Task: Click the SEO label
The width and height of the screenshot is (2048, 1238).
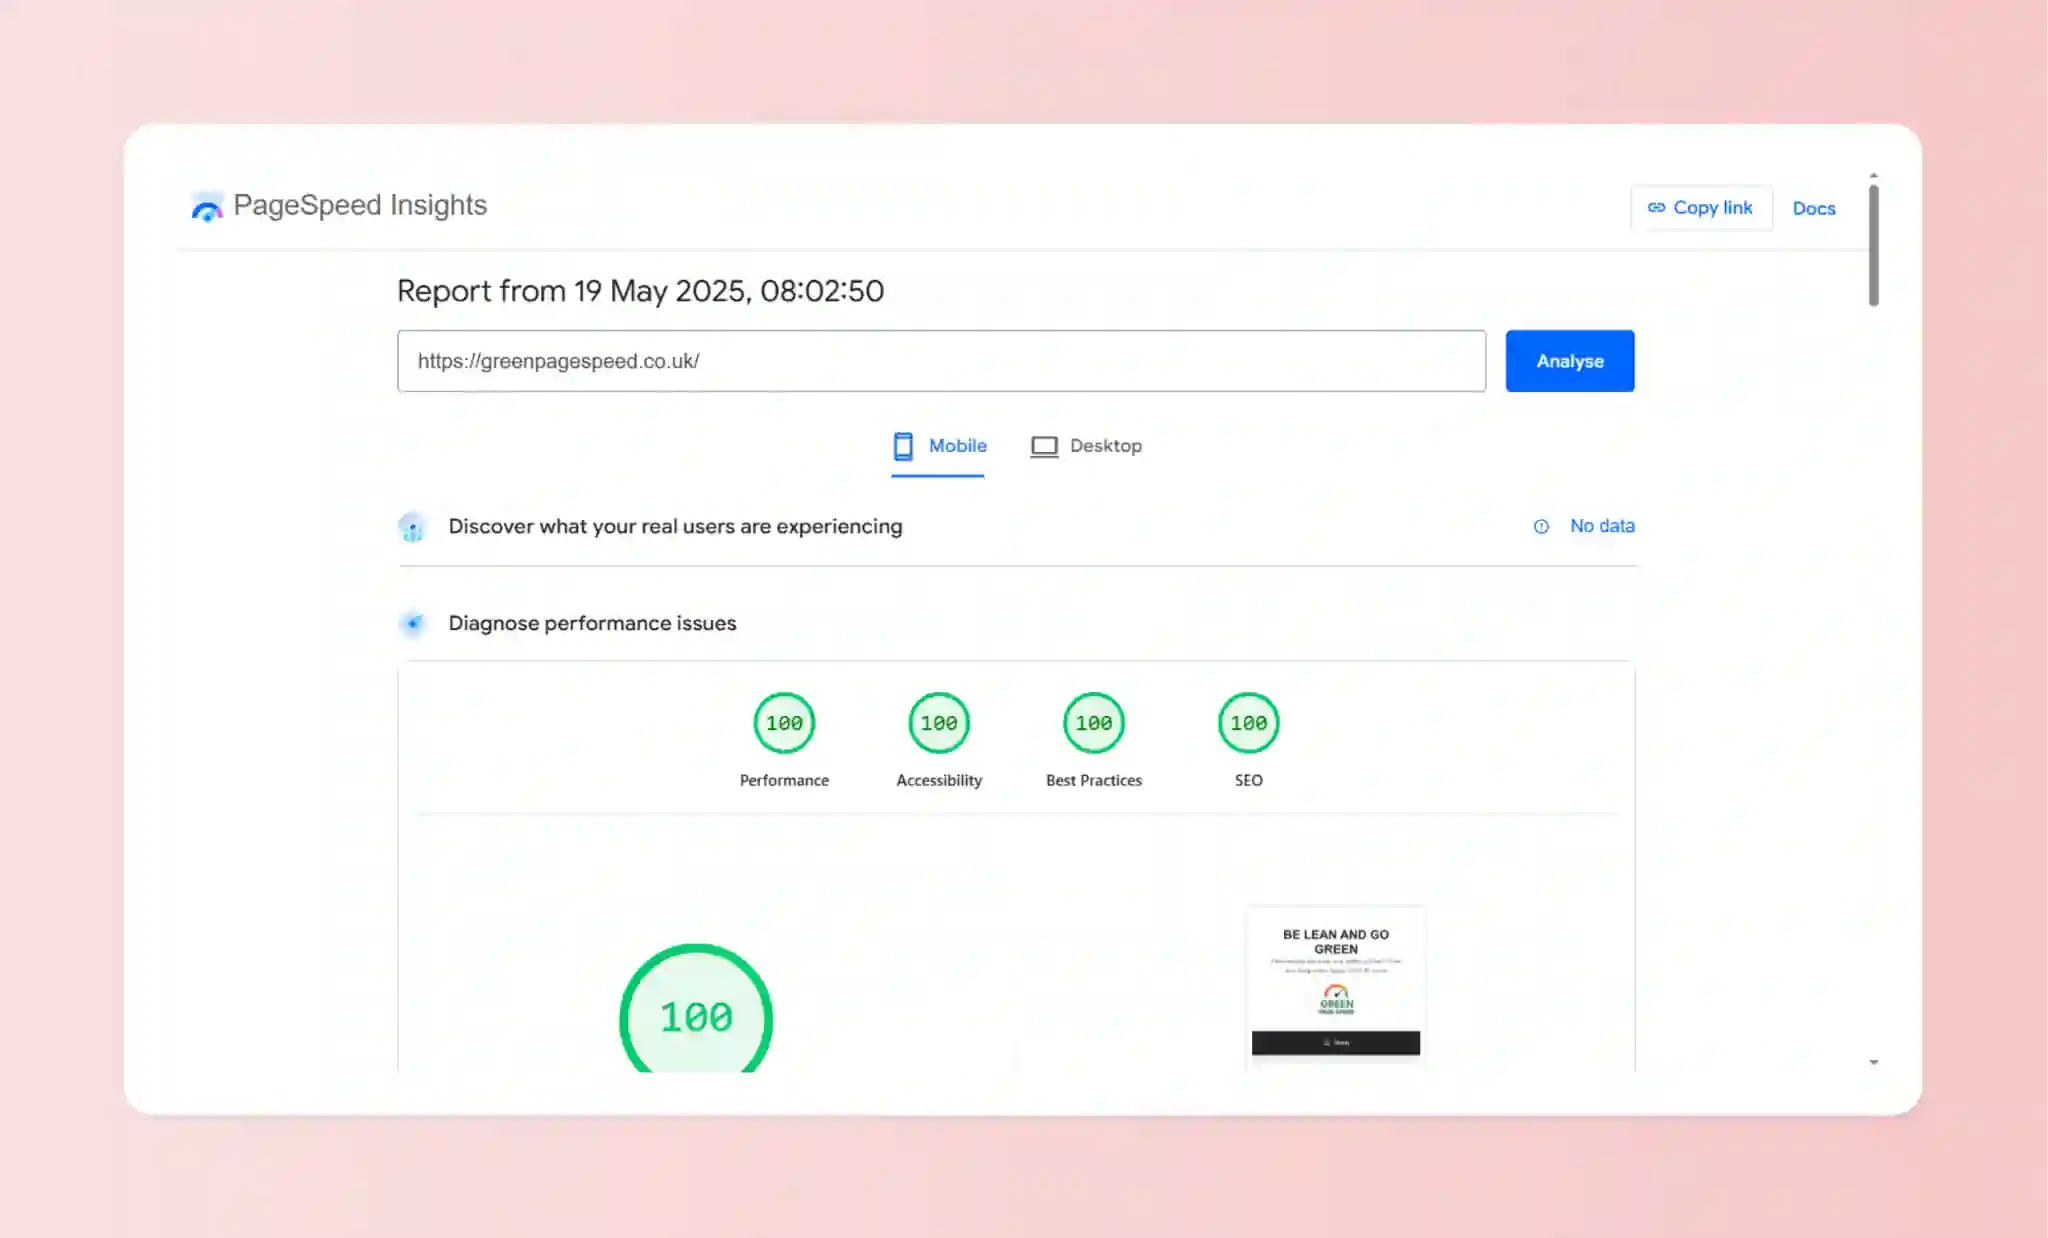Action: (1249, 780)
